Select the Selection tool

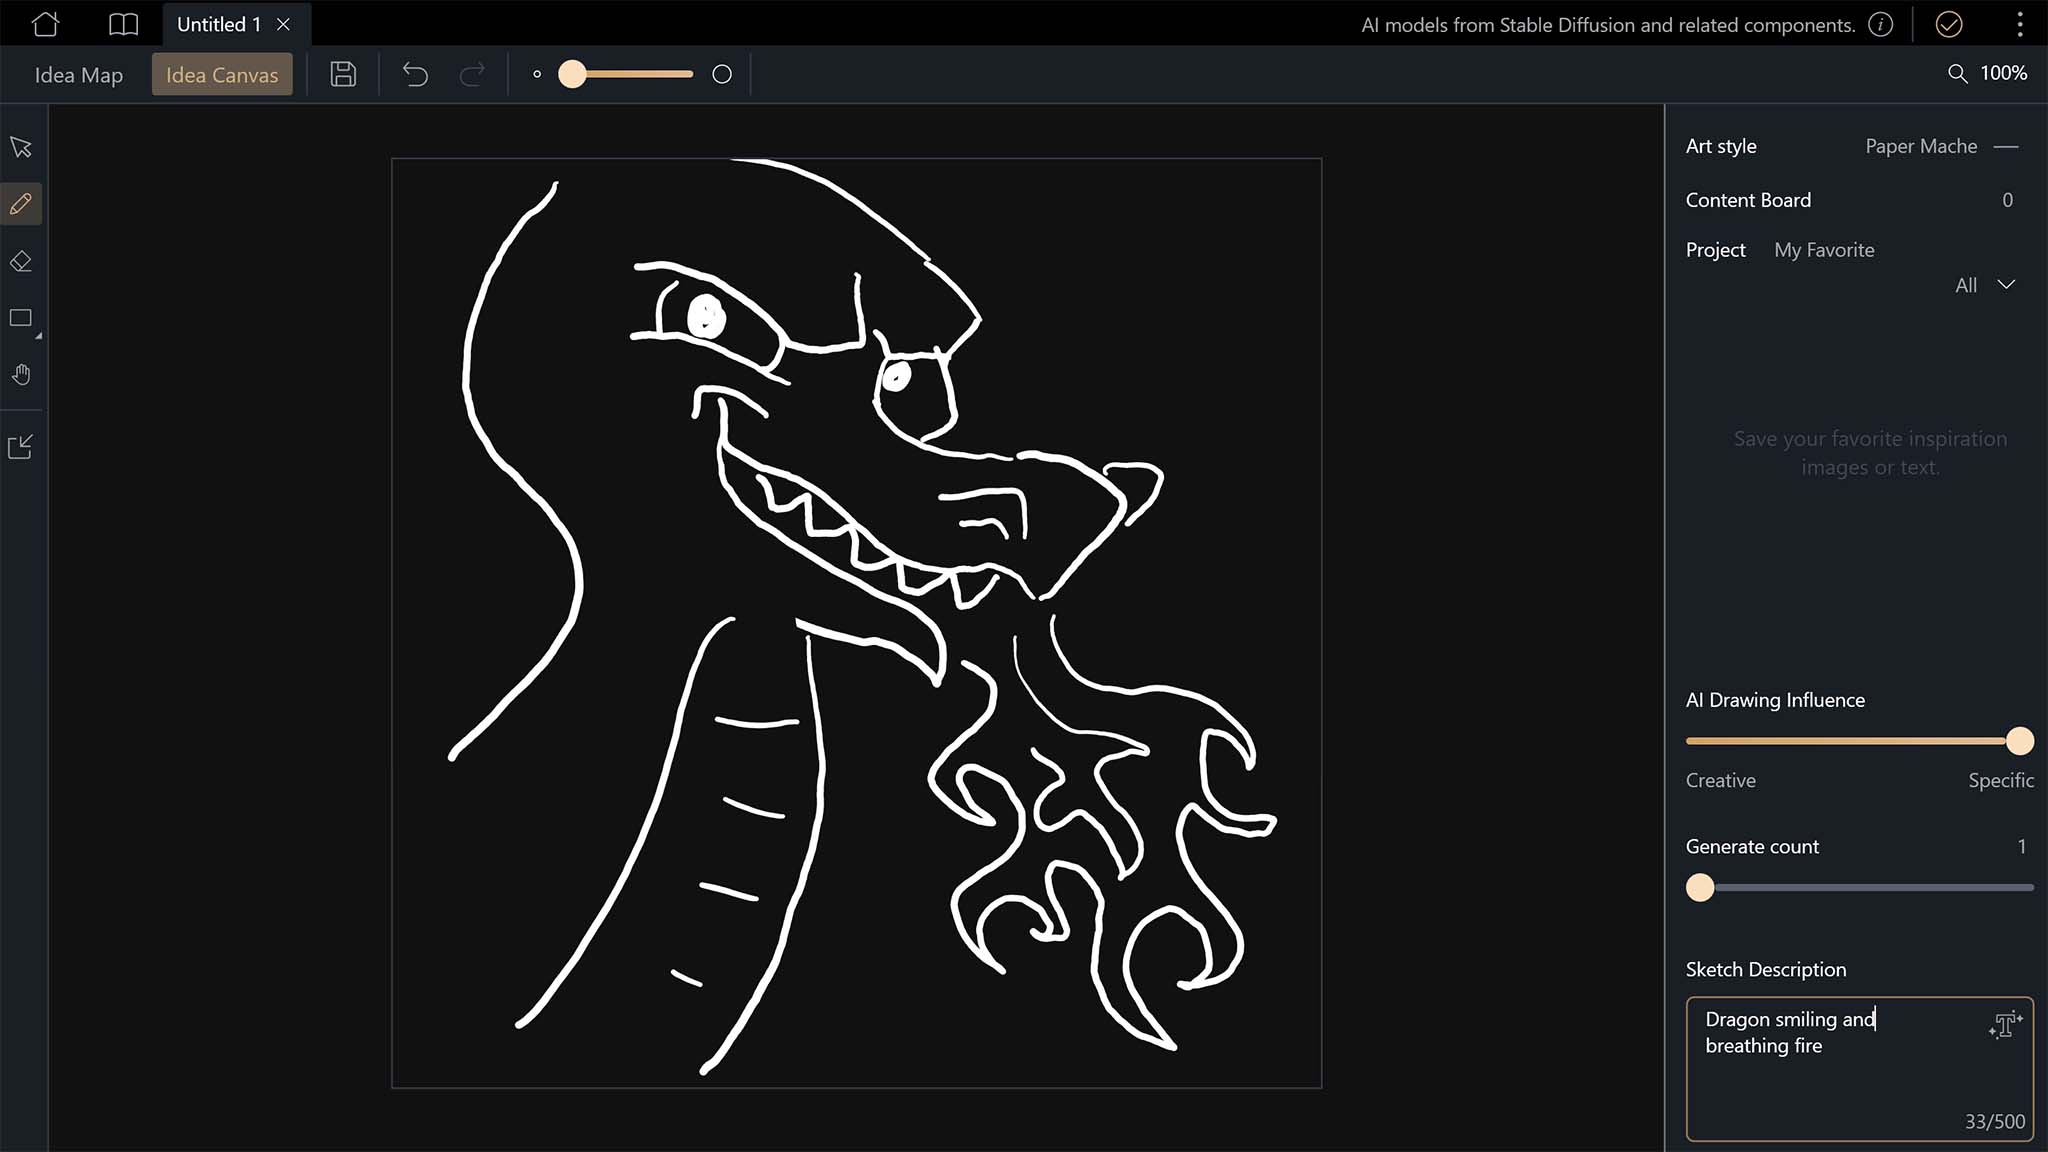(x=21, y=146)
